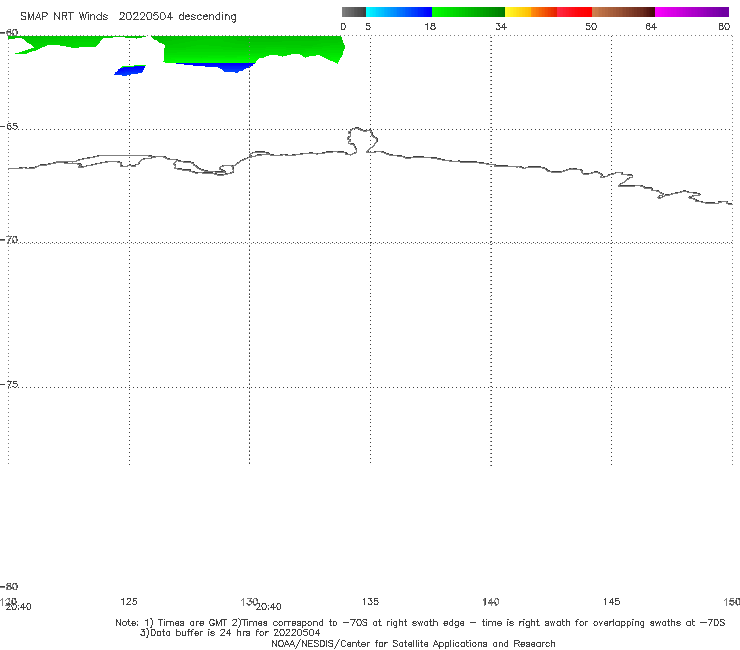Click the "-60" latitude label
Image resolution: width=740 pixels, height=650 pixels.
(x=9, y=33)
